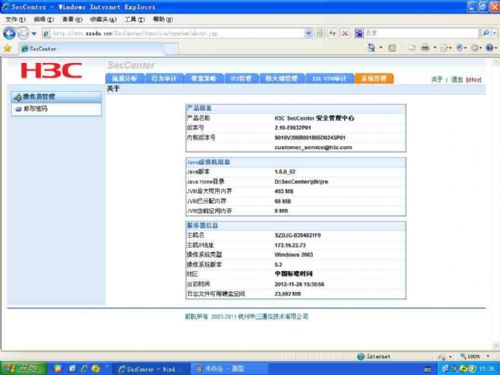Click the red X Stop loading icon
500x375 pixels.
click(x=345, y=33)
